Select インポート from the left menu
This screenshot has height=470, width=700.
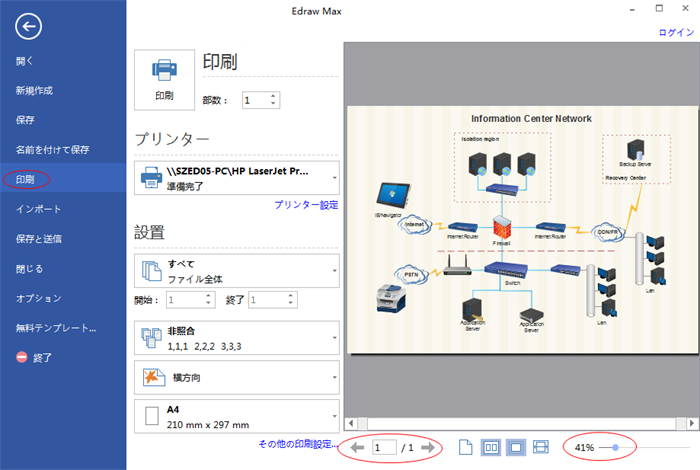point(38,209)
